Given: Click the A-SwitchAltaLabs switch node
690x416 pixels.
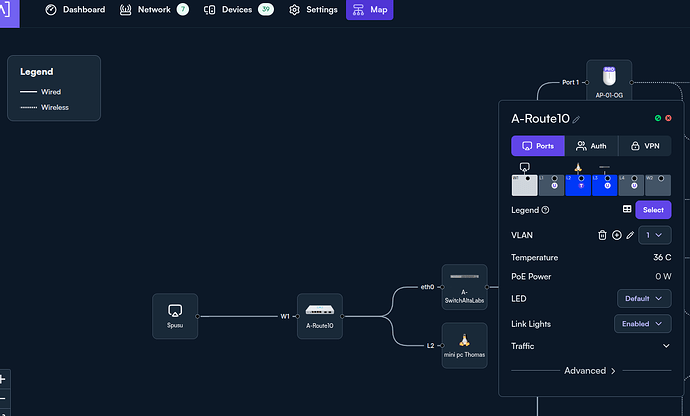Looking at the screenshot, I should pos(464,287).
